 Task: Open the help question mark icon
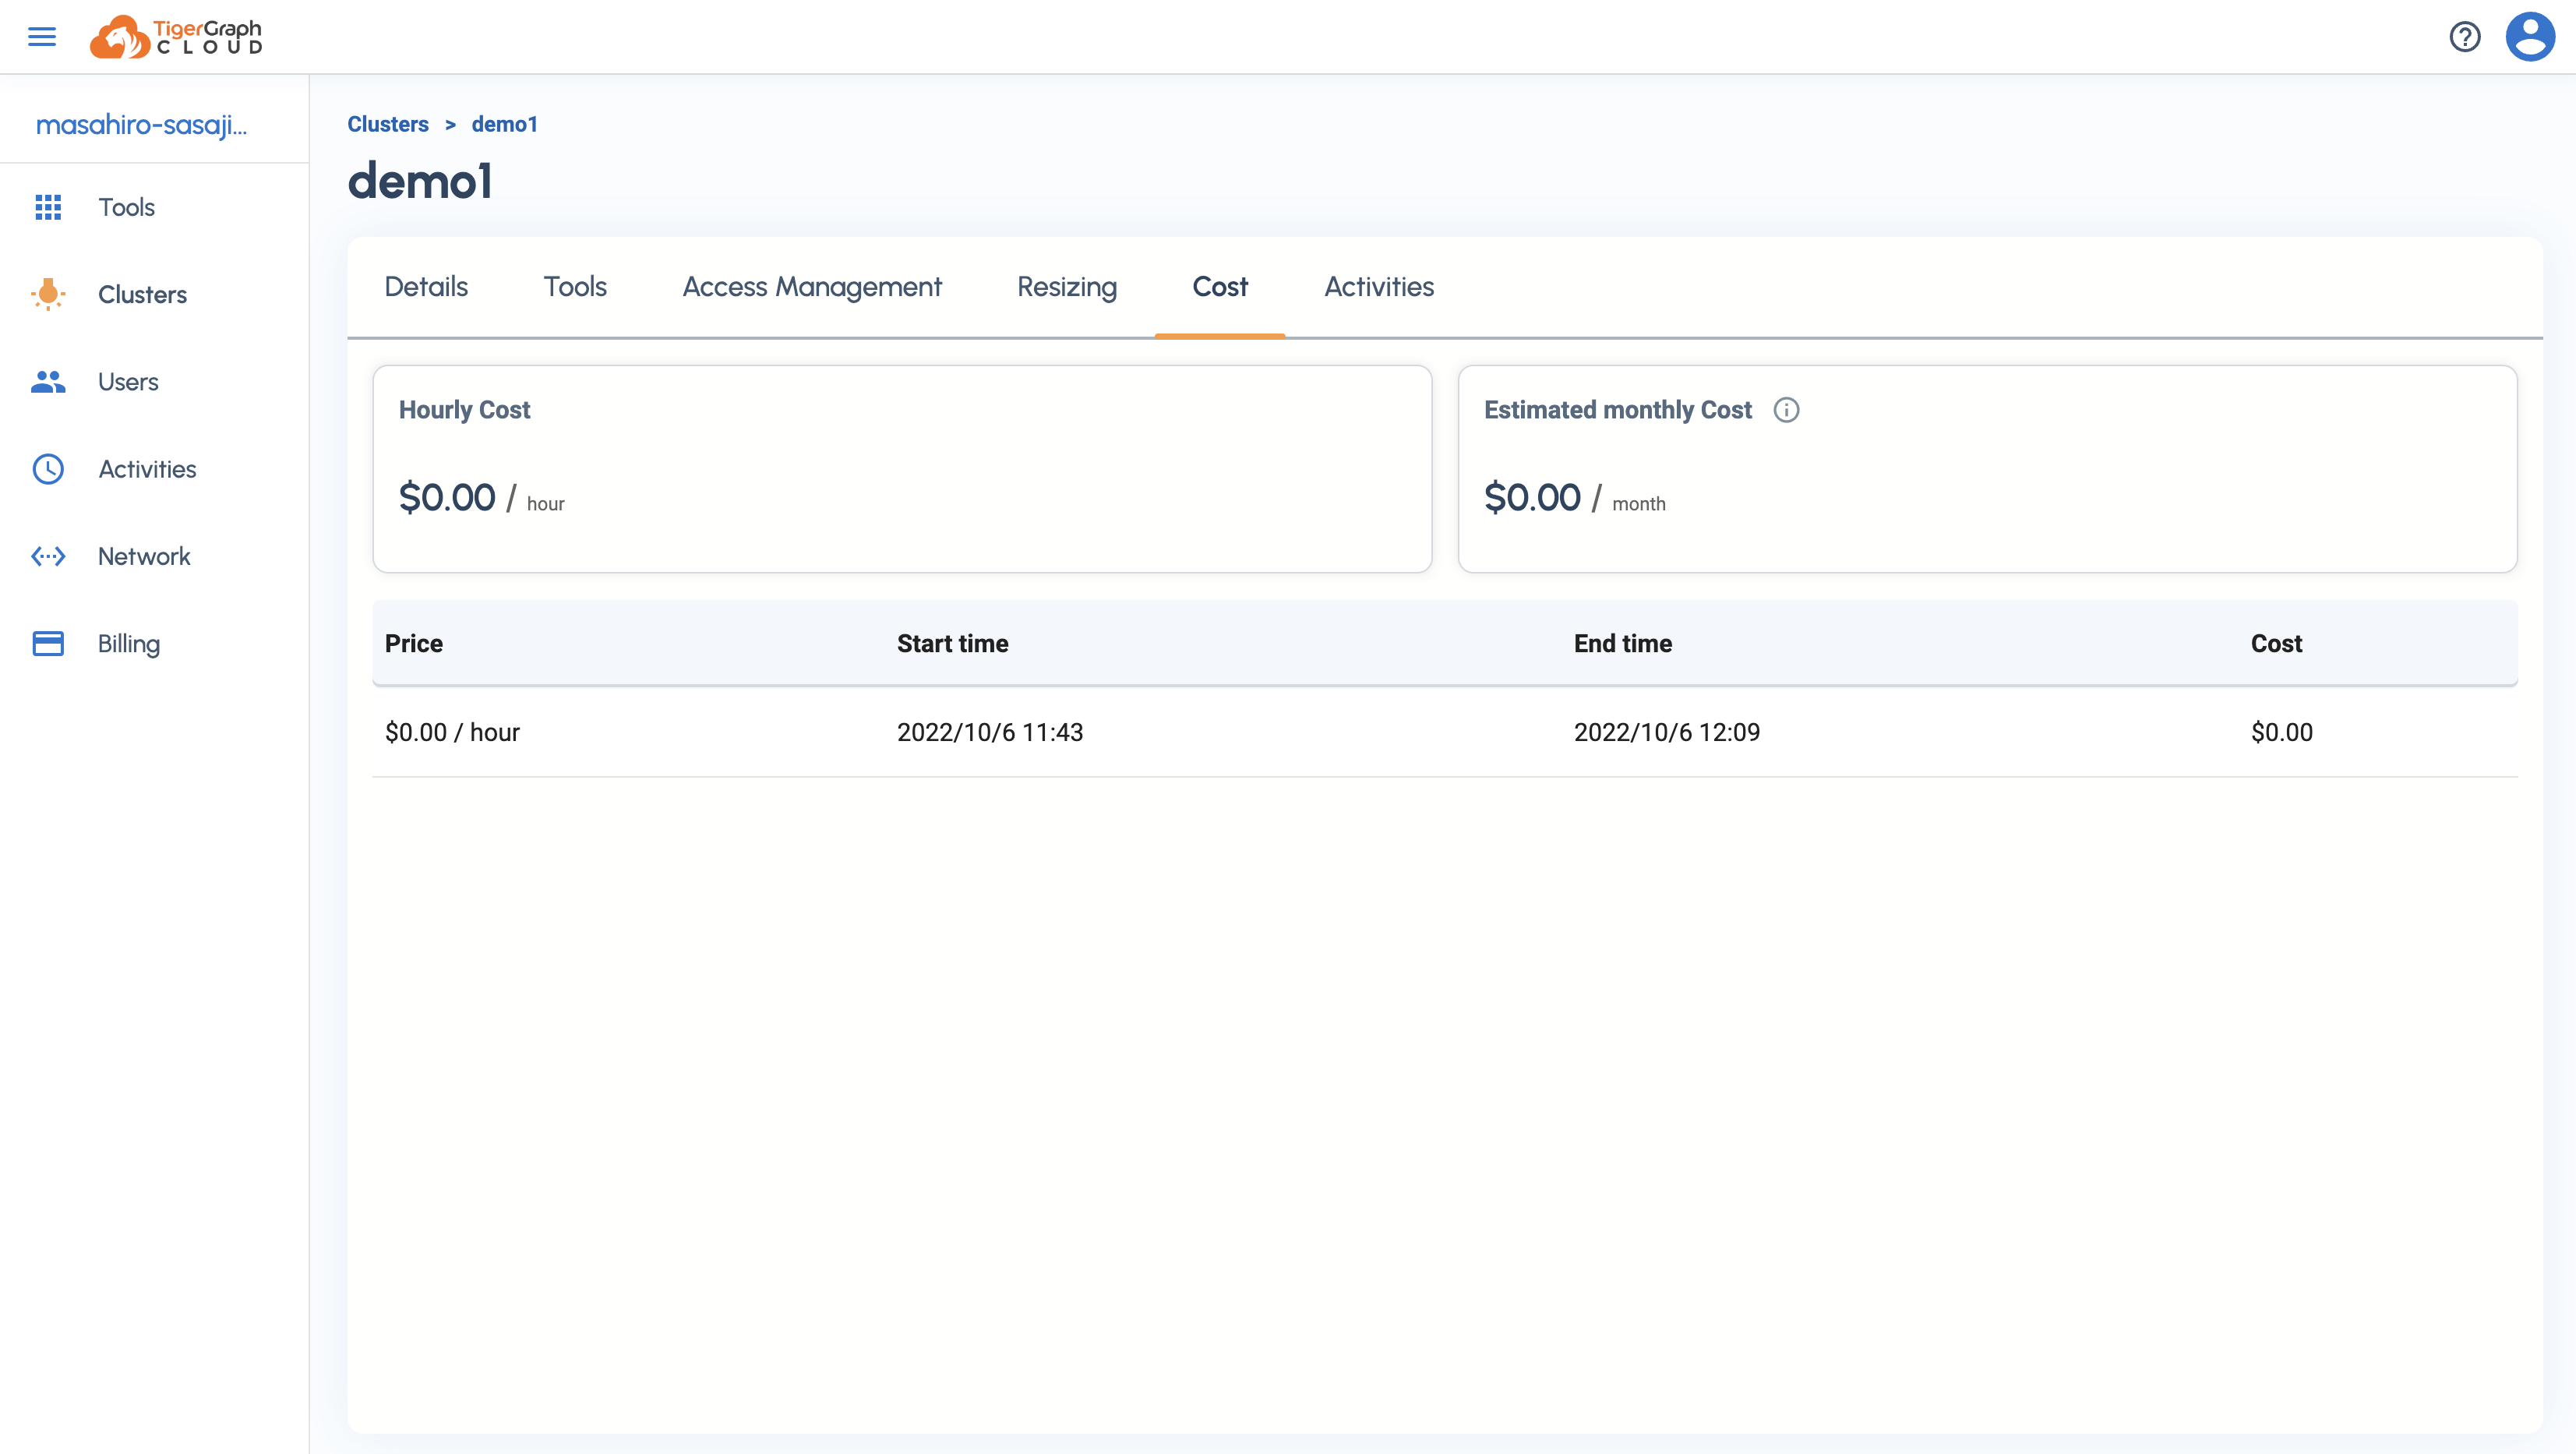pos(2464,37)
